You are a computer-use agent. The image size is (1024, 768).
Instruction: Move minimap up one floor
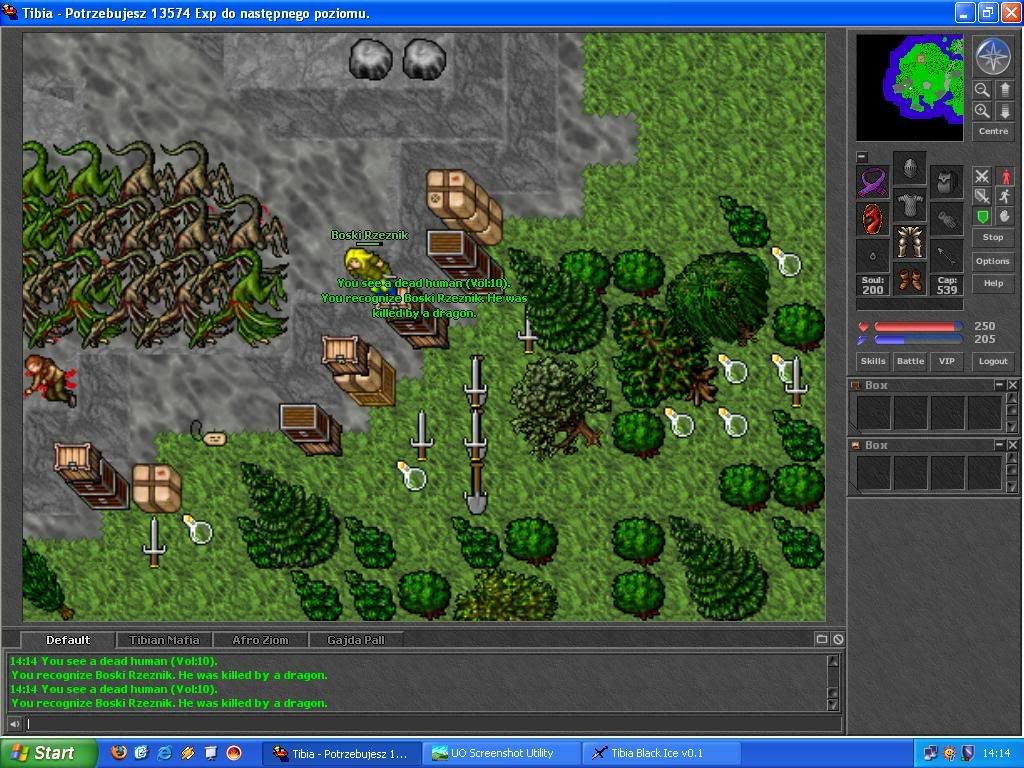pos(1004,90)
